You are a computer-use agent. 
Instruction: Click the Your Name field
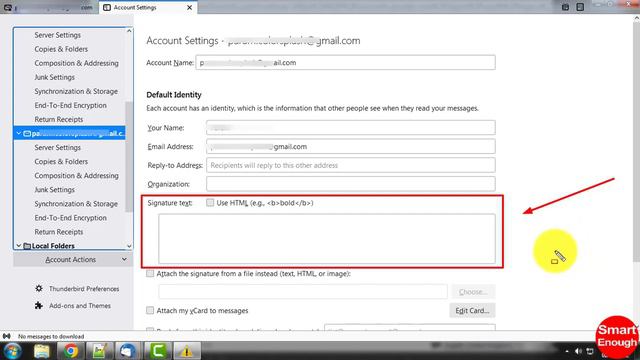351,128
